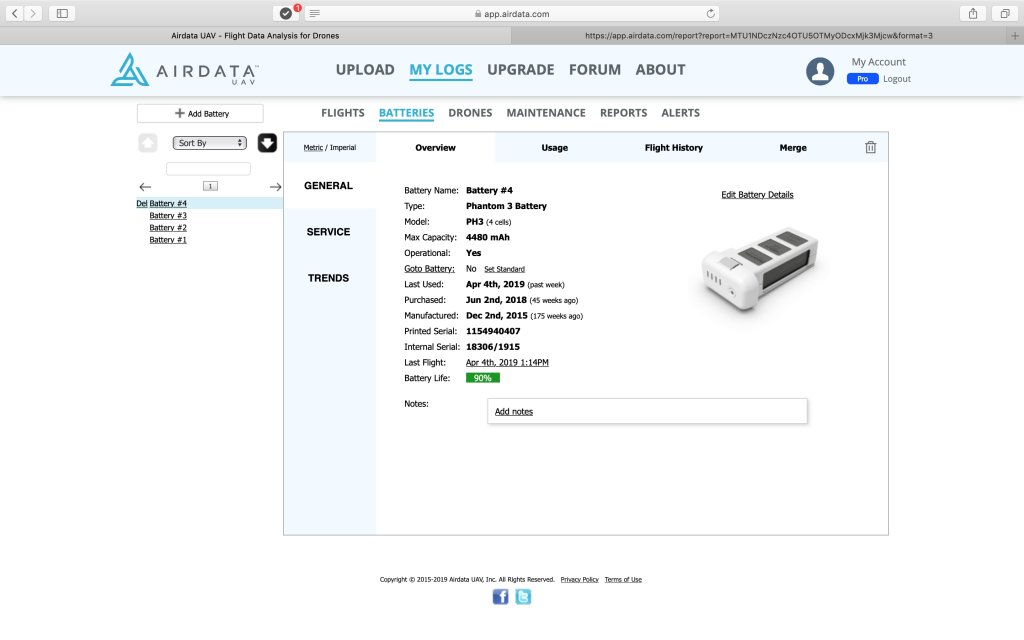Viewport: 1024px width, 640px height.
Task: Show all tabs overview button
Action: click(x=1005, y=13)
